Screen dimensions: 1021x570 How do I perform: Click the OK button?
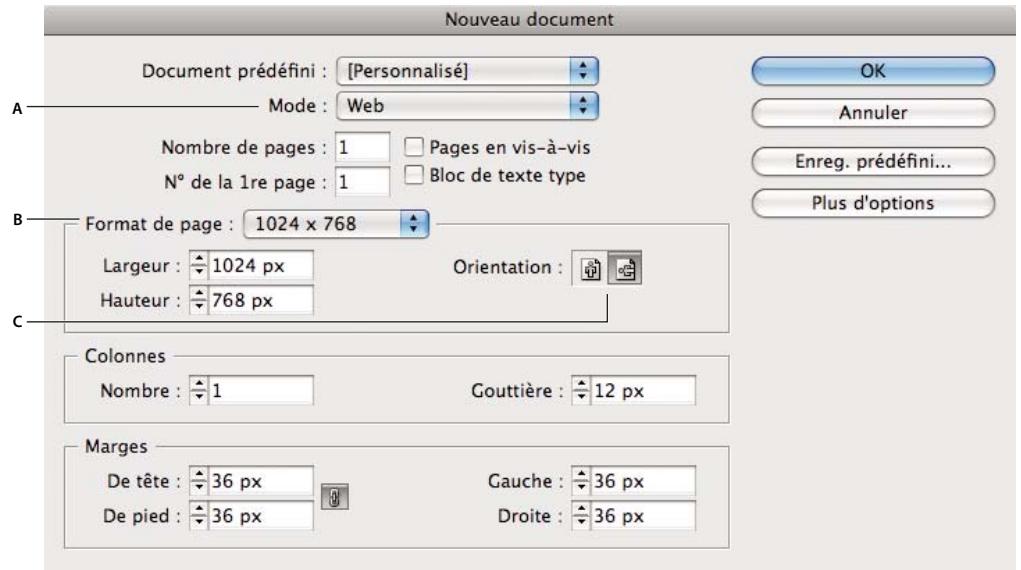point(873,70)
